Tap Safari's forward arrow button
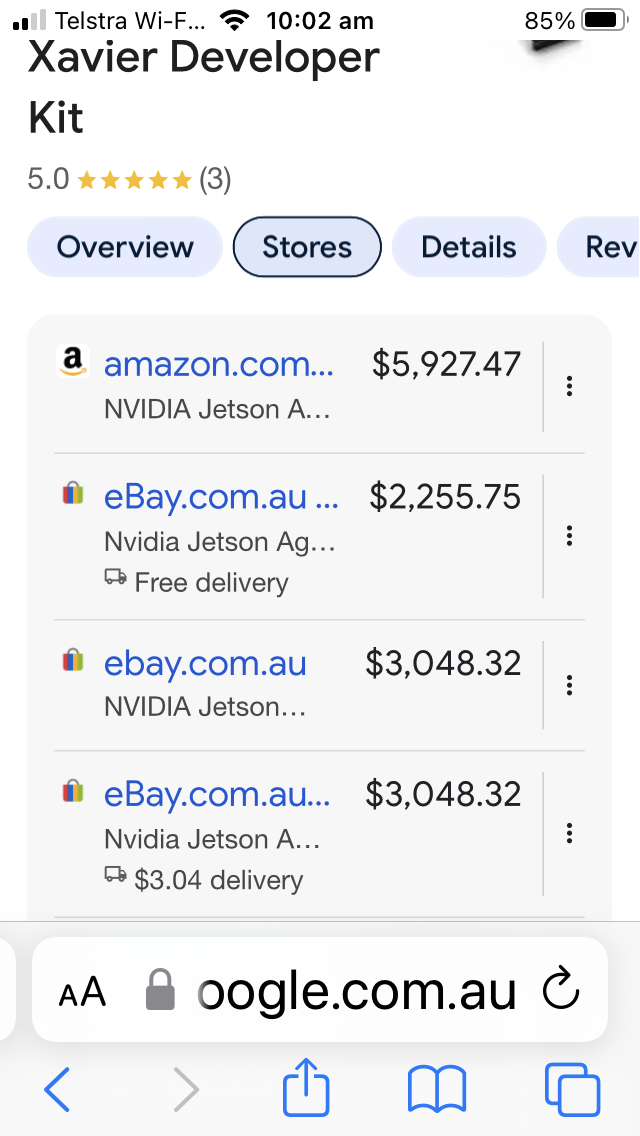Screen dimensions: 640x1136 tap(187, 1088)
